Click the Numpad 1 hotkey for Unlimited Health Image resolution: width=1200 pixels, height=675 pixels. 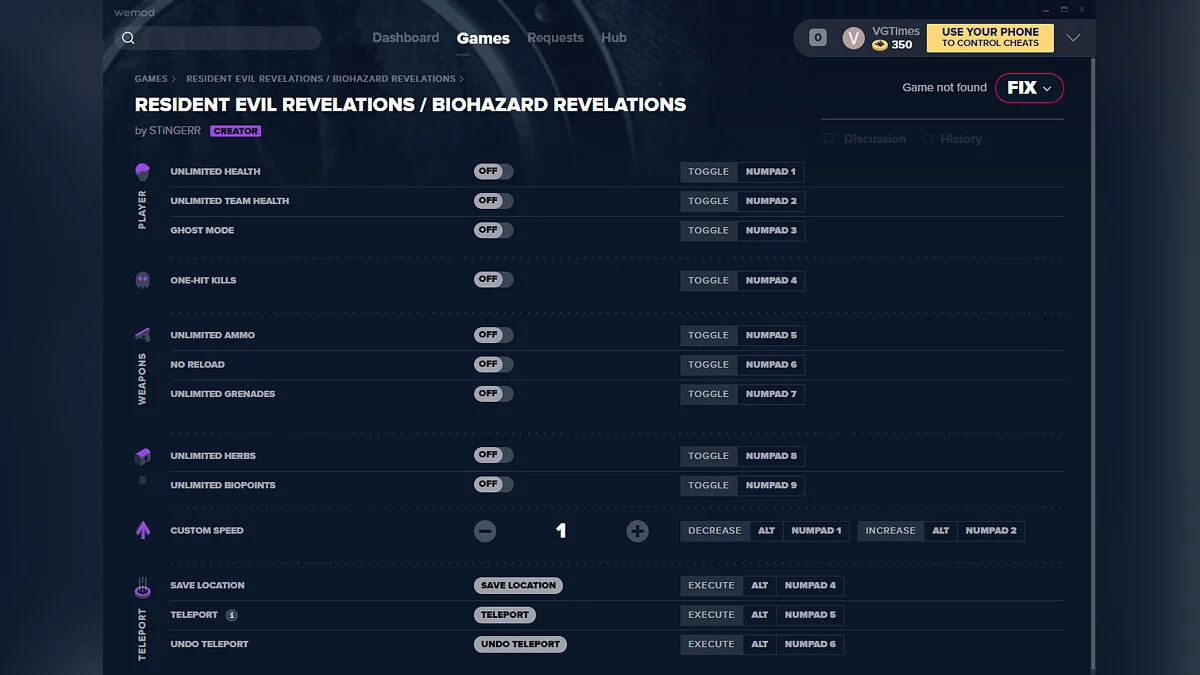pos(770,172)
